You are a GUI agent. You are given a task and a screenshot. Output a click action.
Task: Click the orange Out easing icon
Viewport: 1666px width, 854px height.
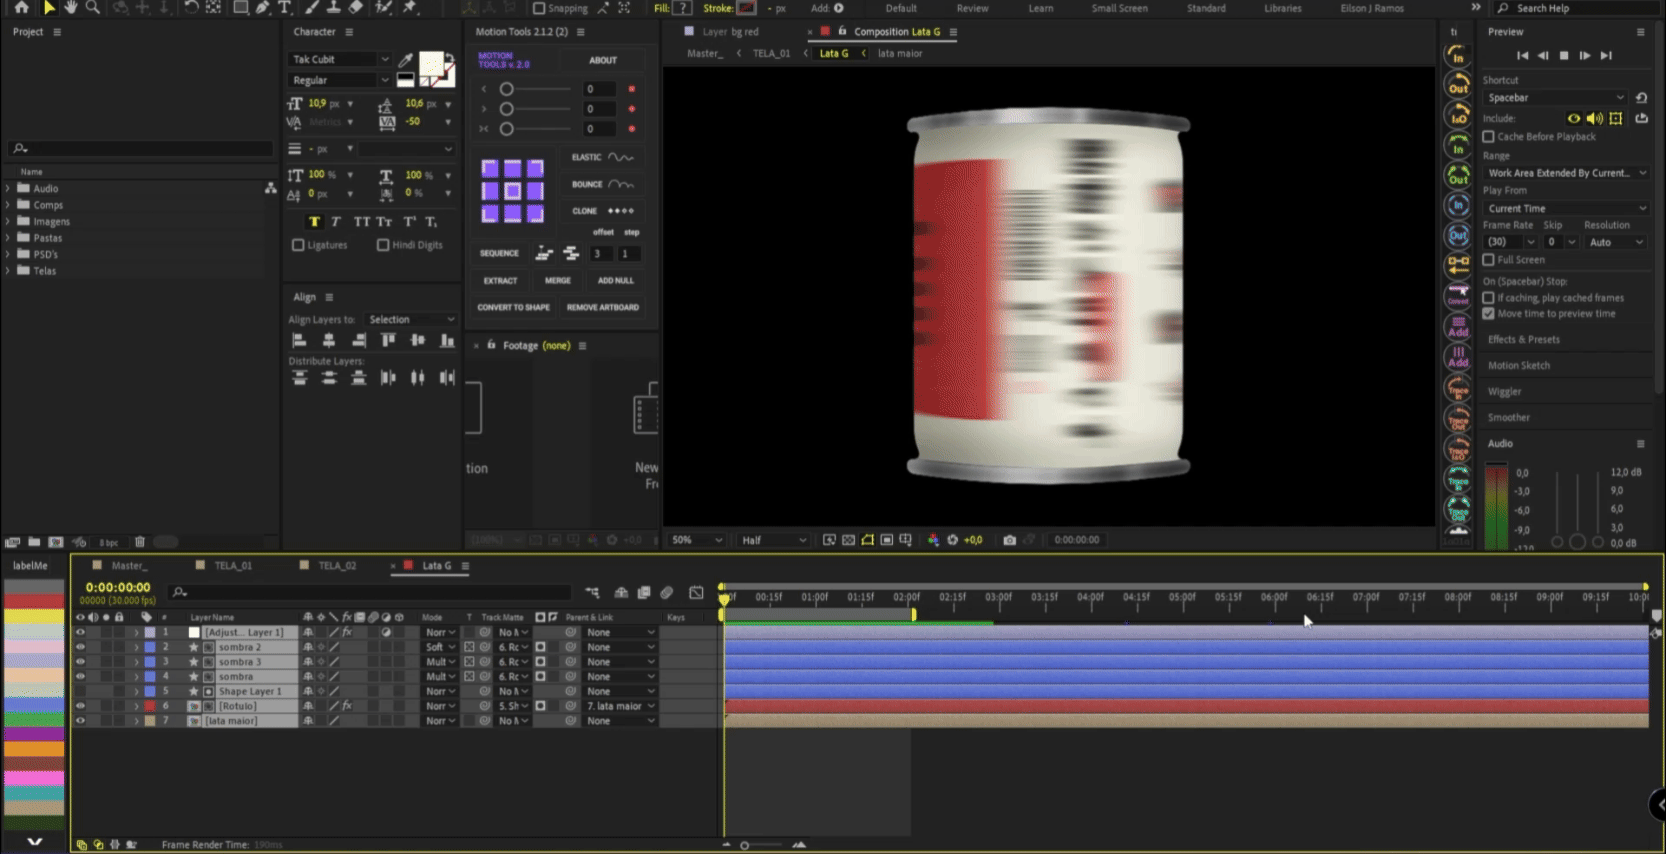tap(1459, 86)
